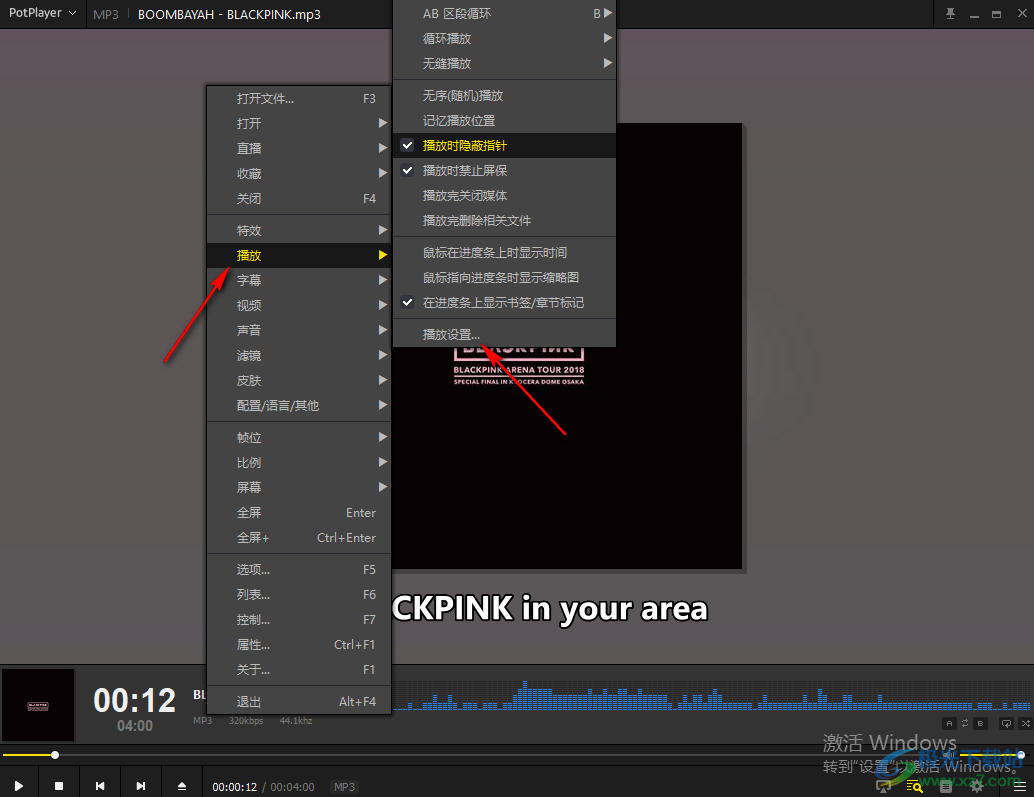Screen dimensions: 1034x797
Task: Go to the previous track
Action: pyautogui.click(x=100, y=786)
